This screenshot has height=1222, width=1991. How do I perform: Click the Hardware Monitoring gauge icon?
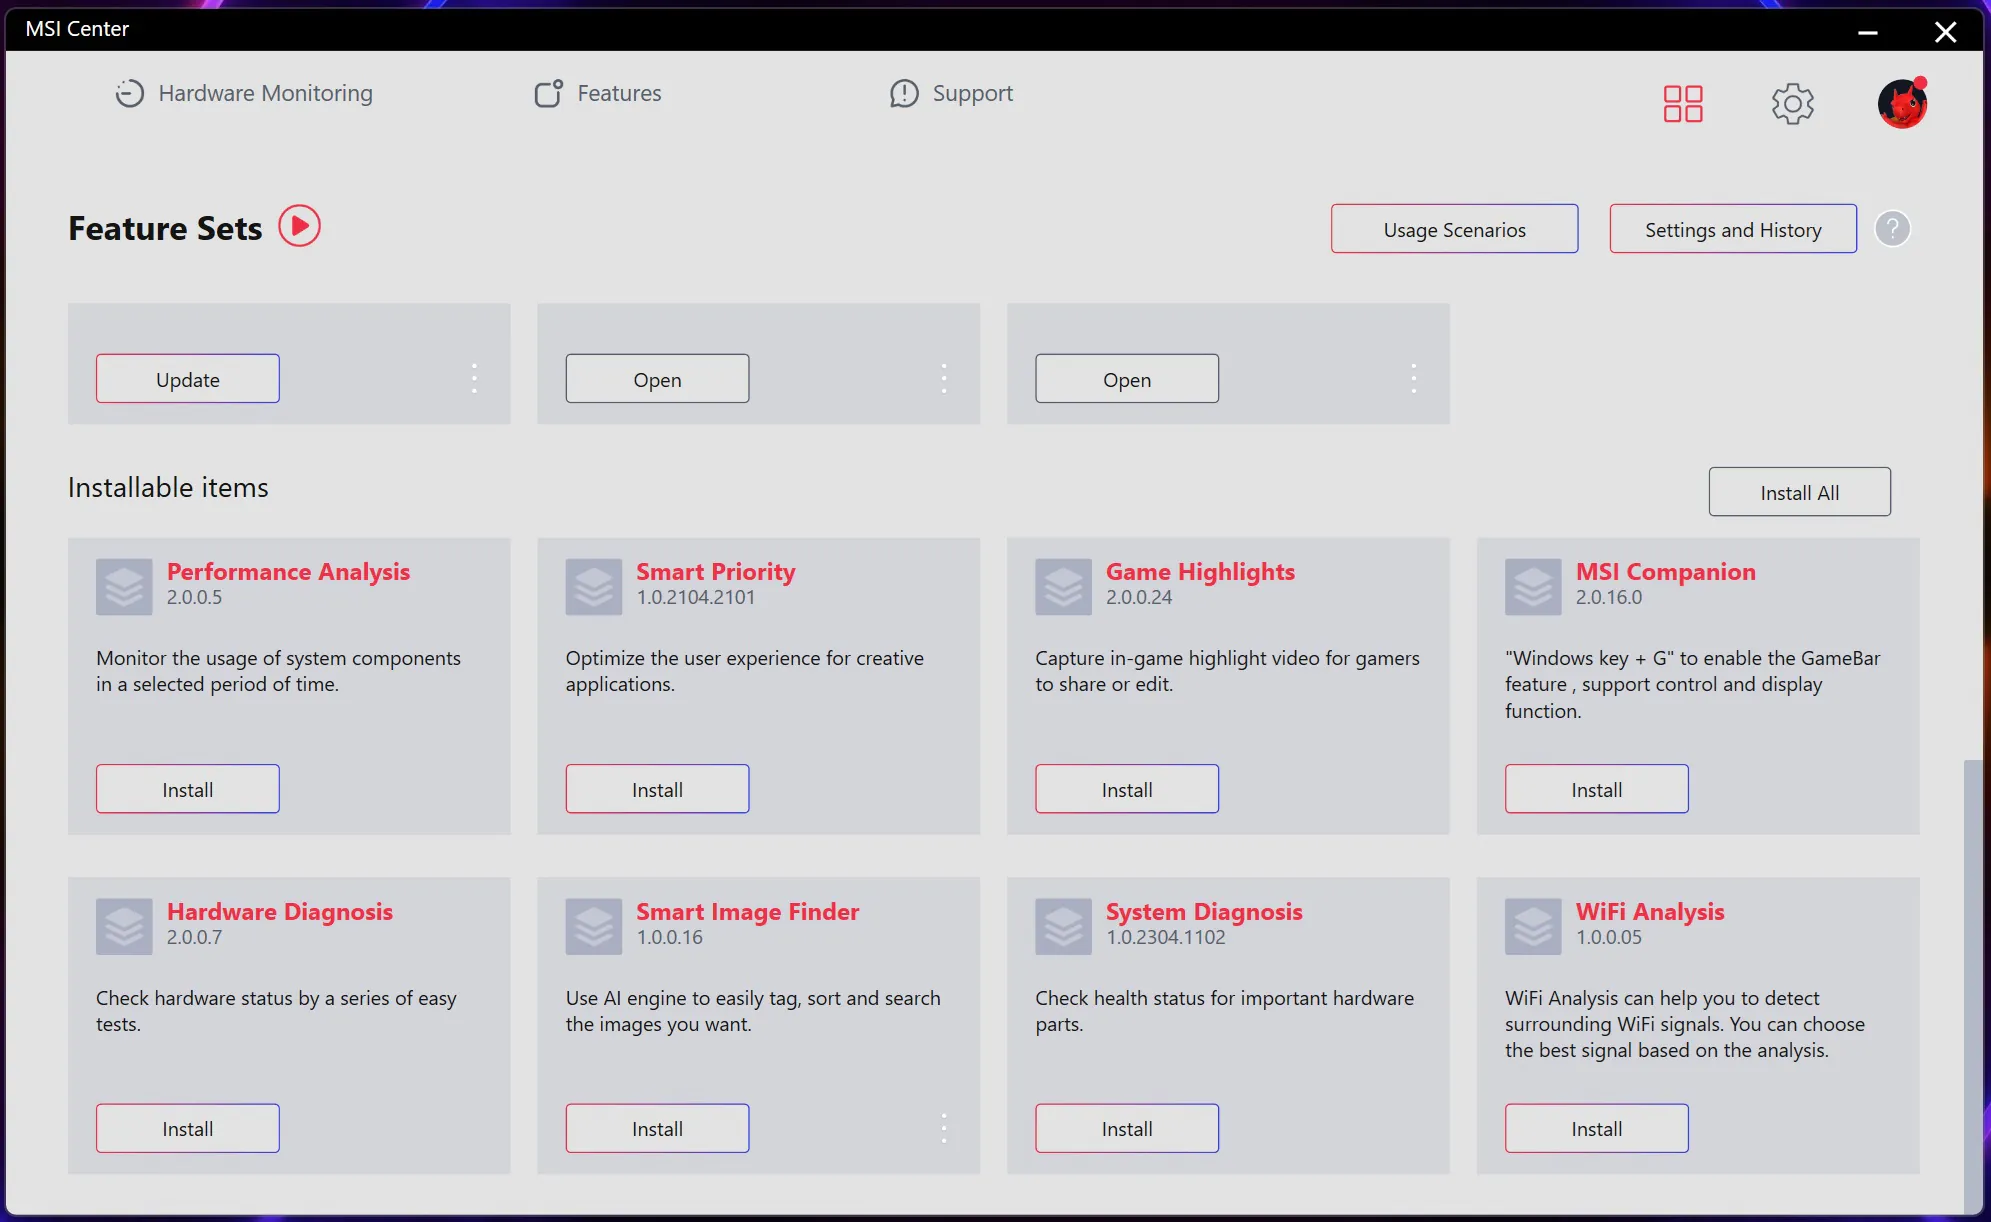[129, 93]
